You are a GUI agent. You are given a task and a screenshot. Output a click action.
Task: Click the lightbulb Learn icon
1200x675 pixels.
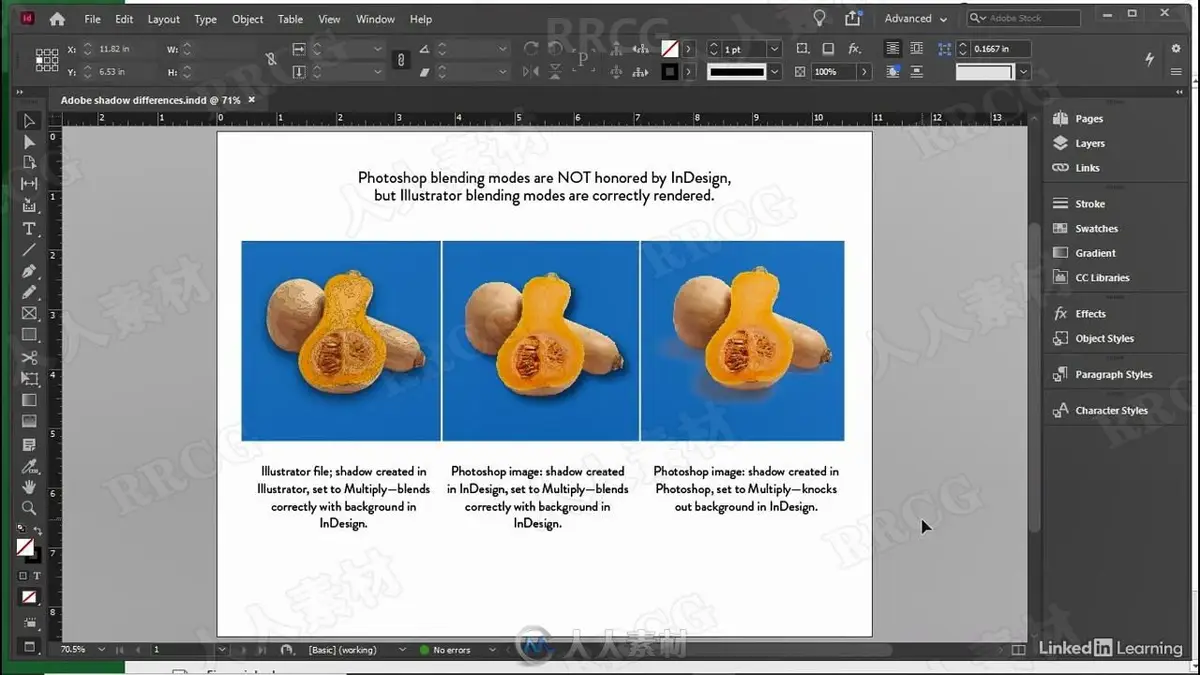pyautogui.click(x=819, y=18)
